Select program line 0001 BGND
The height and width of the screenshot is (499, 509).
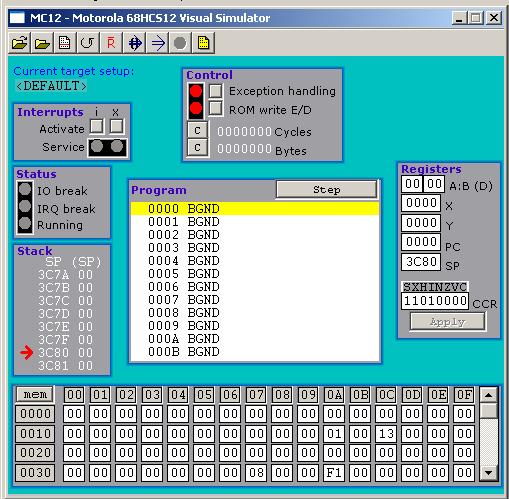click(255, 222)
